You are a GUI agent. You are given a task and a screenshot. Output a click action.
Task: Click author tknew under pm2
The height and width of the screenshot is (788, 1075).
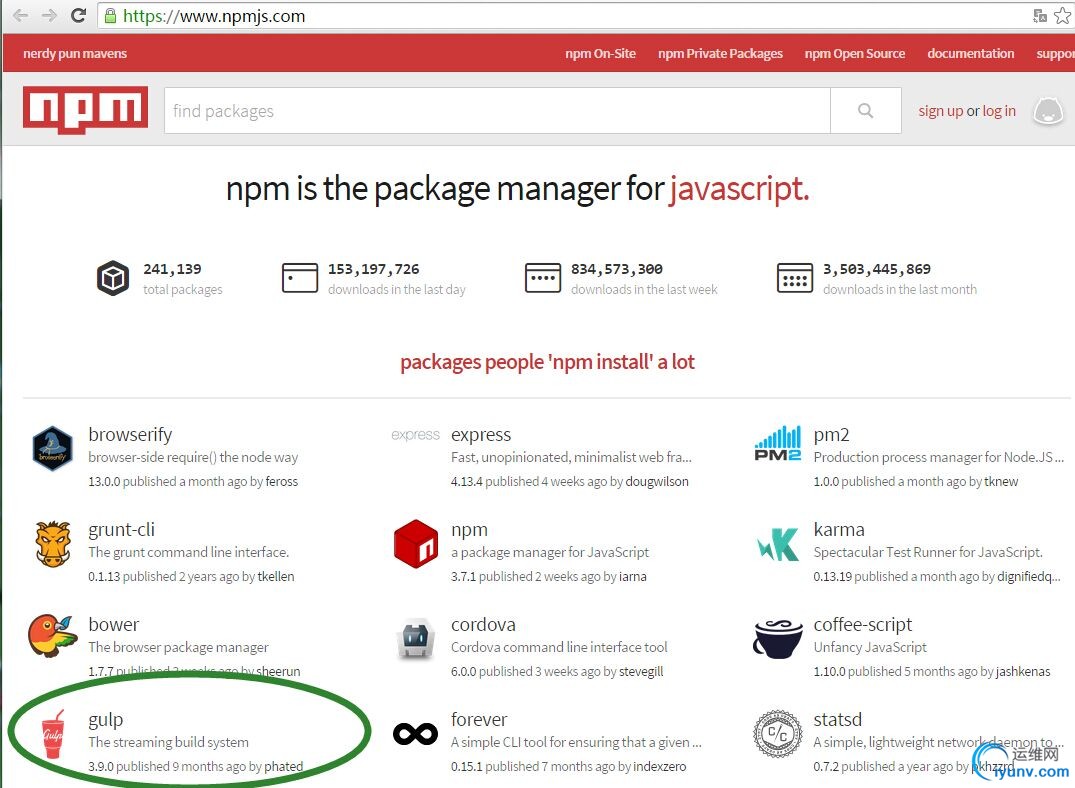click(x=1001, y=481)
